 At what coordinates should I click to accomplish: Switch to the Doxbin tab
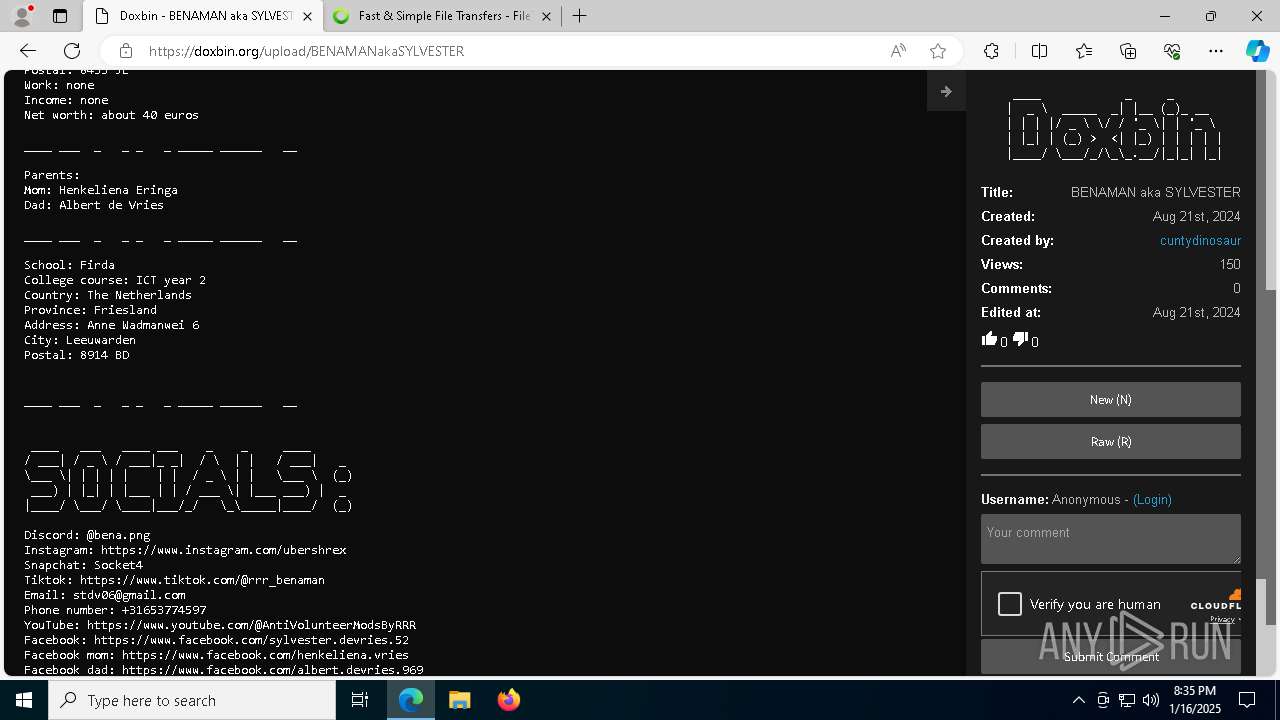pos(203,16)
